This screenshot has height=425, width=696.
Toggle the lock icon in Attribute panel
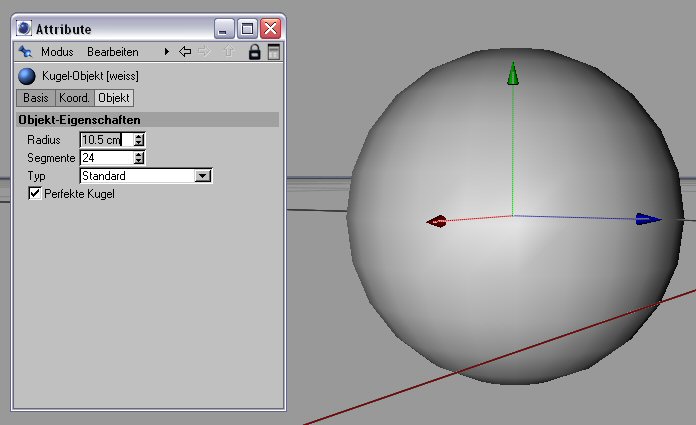pyautogui.click(x=254, y=51)
